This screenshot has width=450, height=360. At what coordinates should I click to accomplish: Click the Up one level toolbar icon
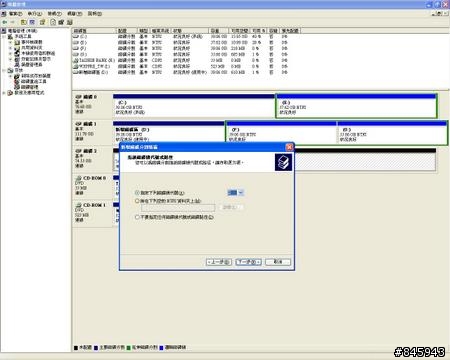click(x=24, y=22)
